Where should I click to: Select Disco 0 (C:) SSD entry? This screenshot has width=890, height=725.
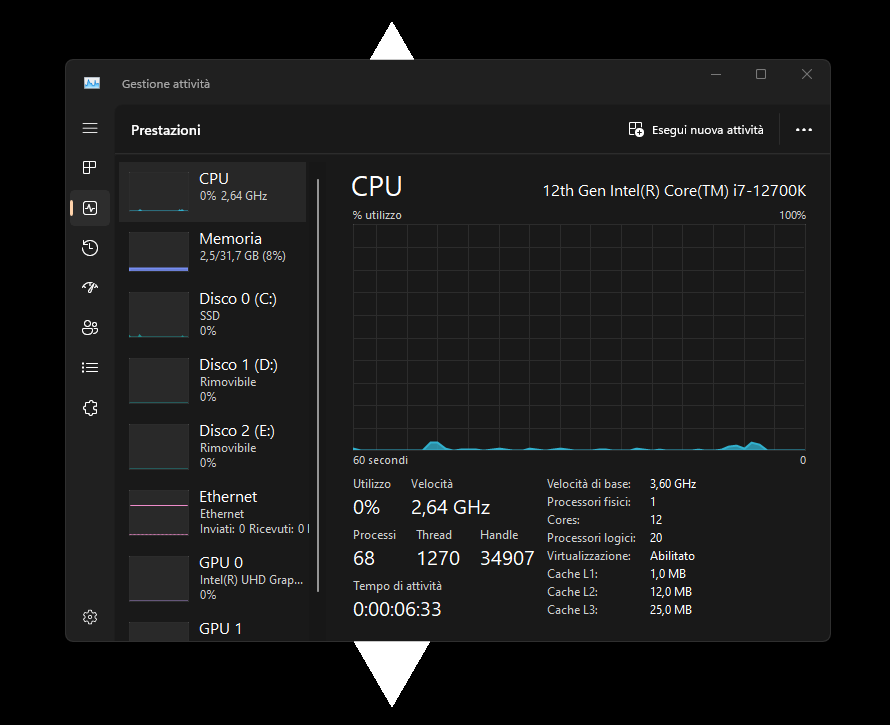coord(213,314)
